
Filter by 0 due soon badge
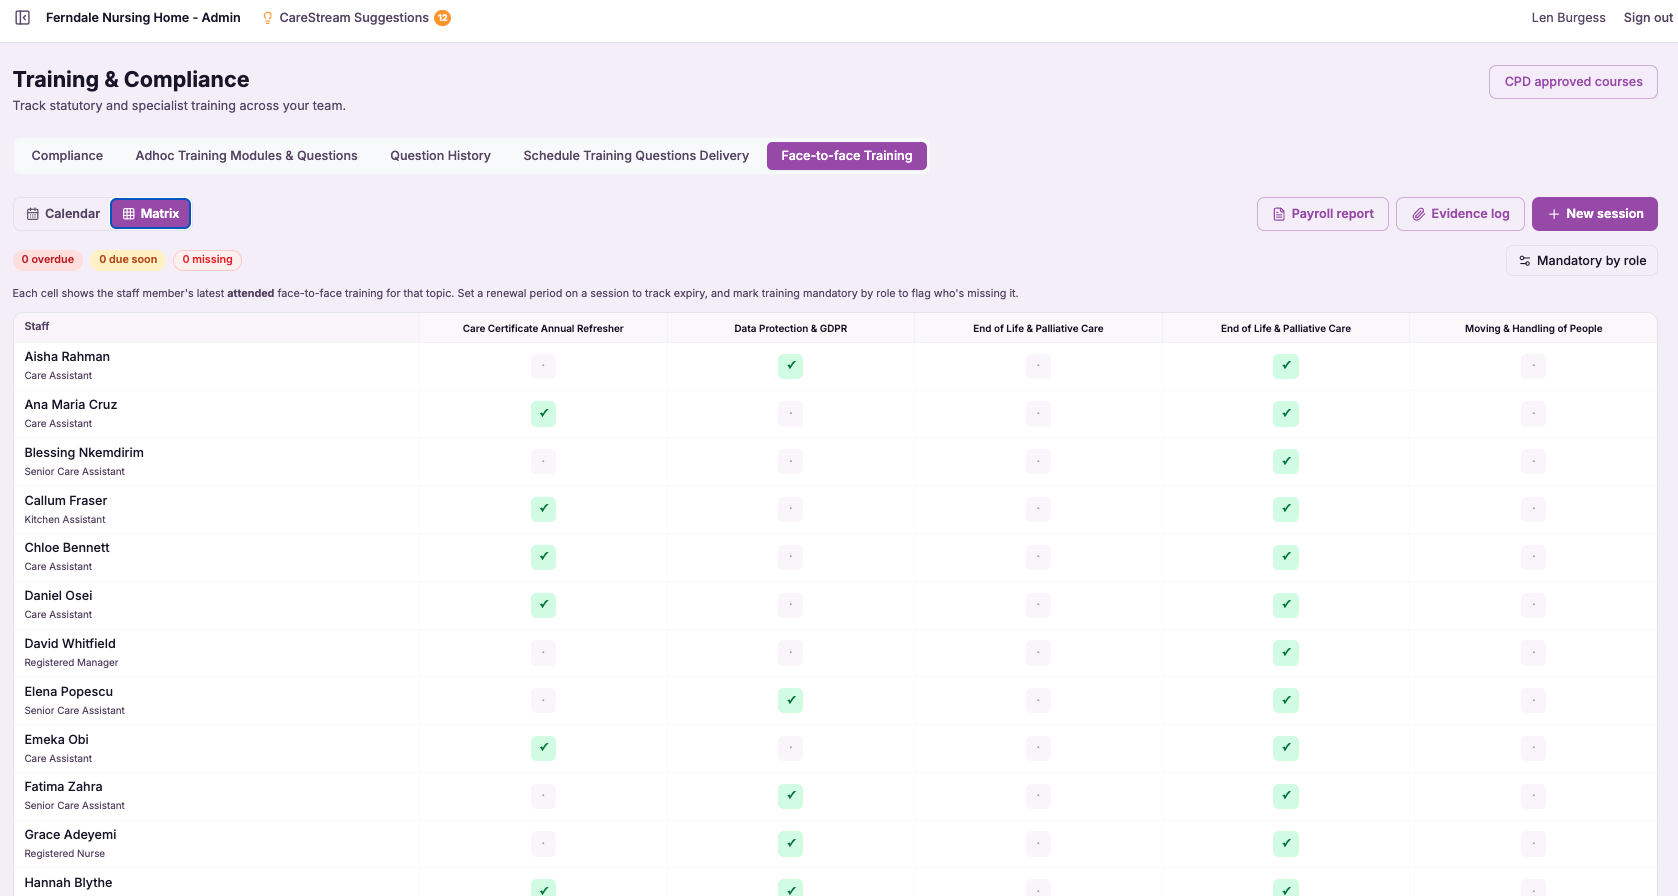(x=128, y=260)
